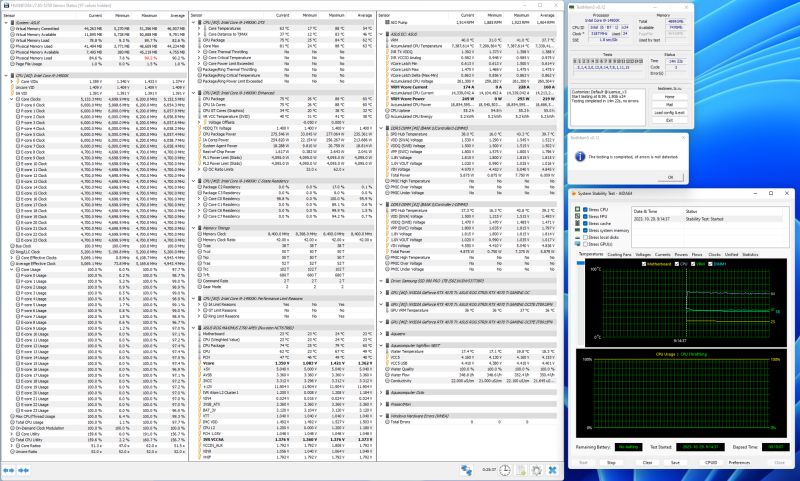Viewport: 800px width, 481px height.
Task: Toggle Motherboard graph legend checkbox
Action: [x=644, y=264]
